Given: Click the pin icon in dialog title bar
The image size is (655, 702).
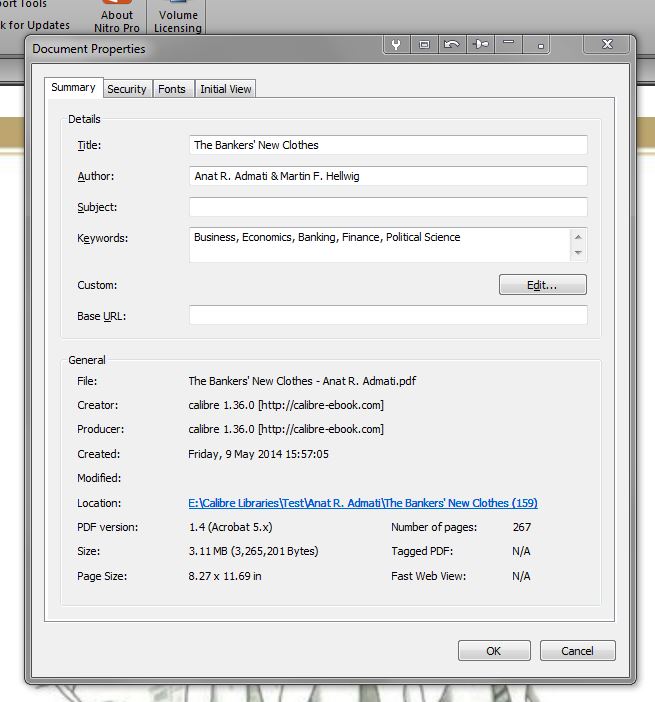Looking at the screenshot, I should [480, 44].
